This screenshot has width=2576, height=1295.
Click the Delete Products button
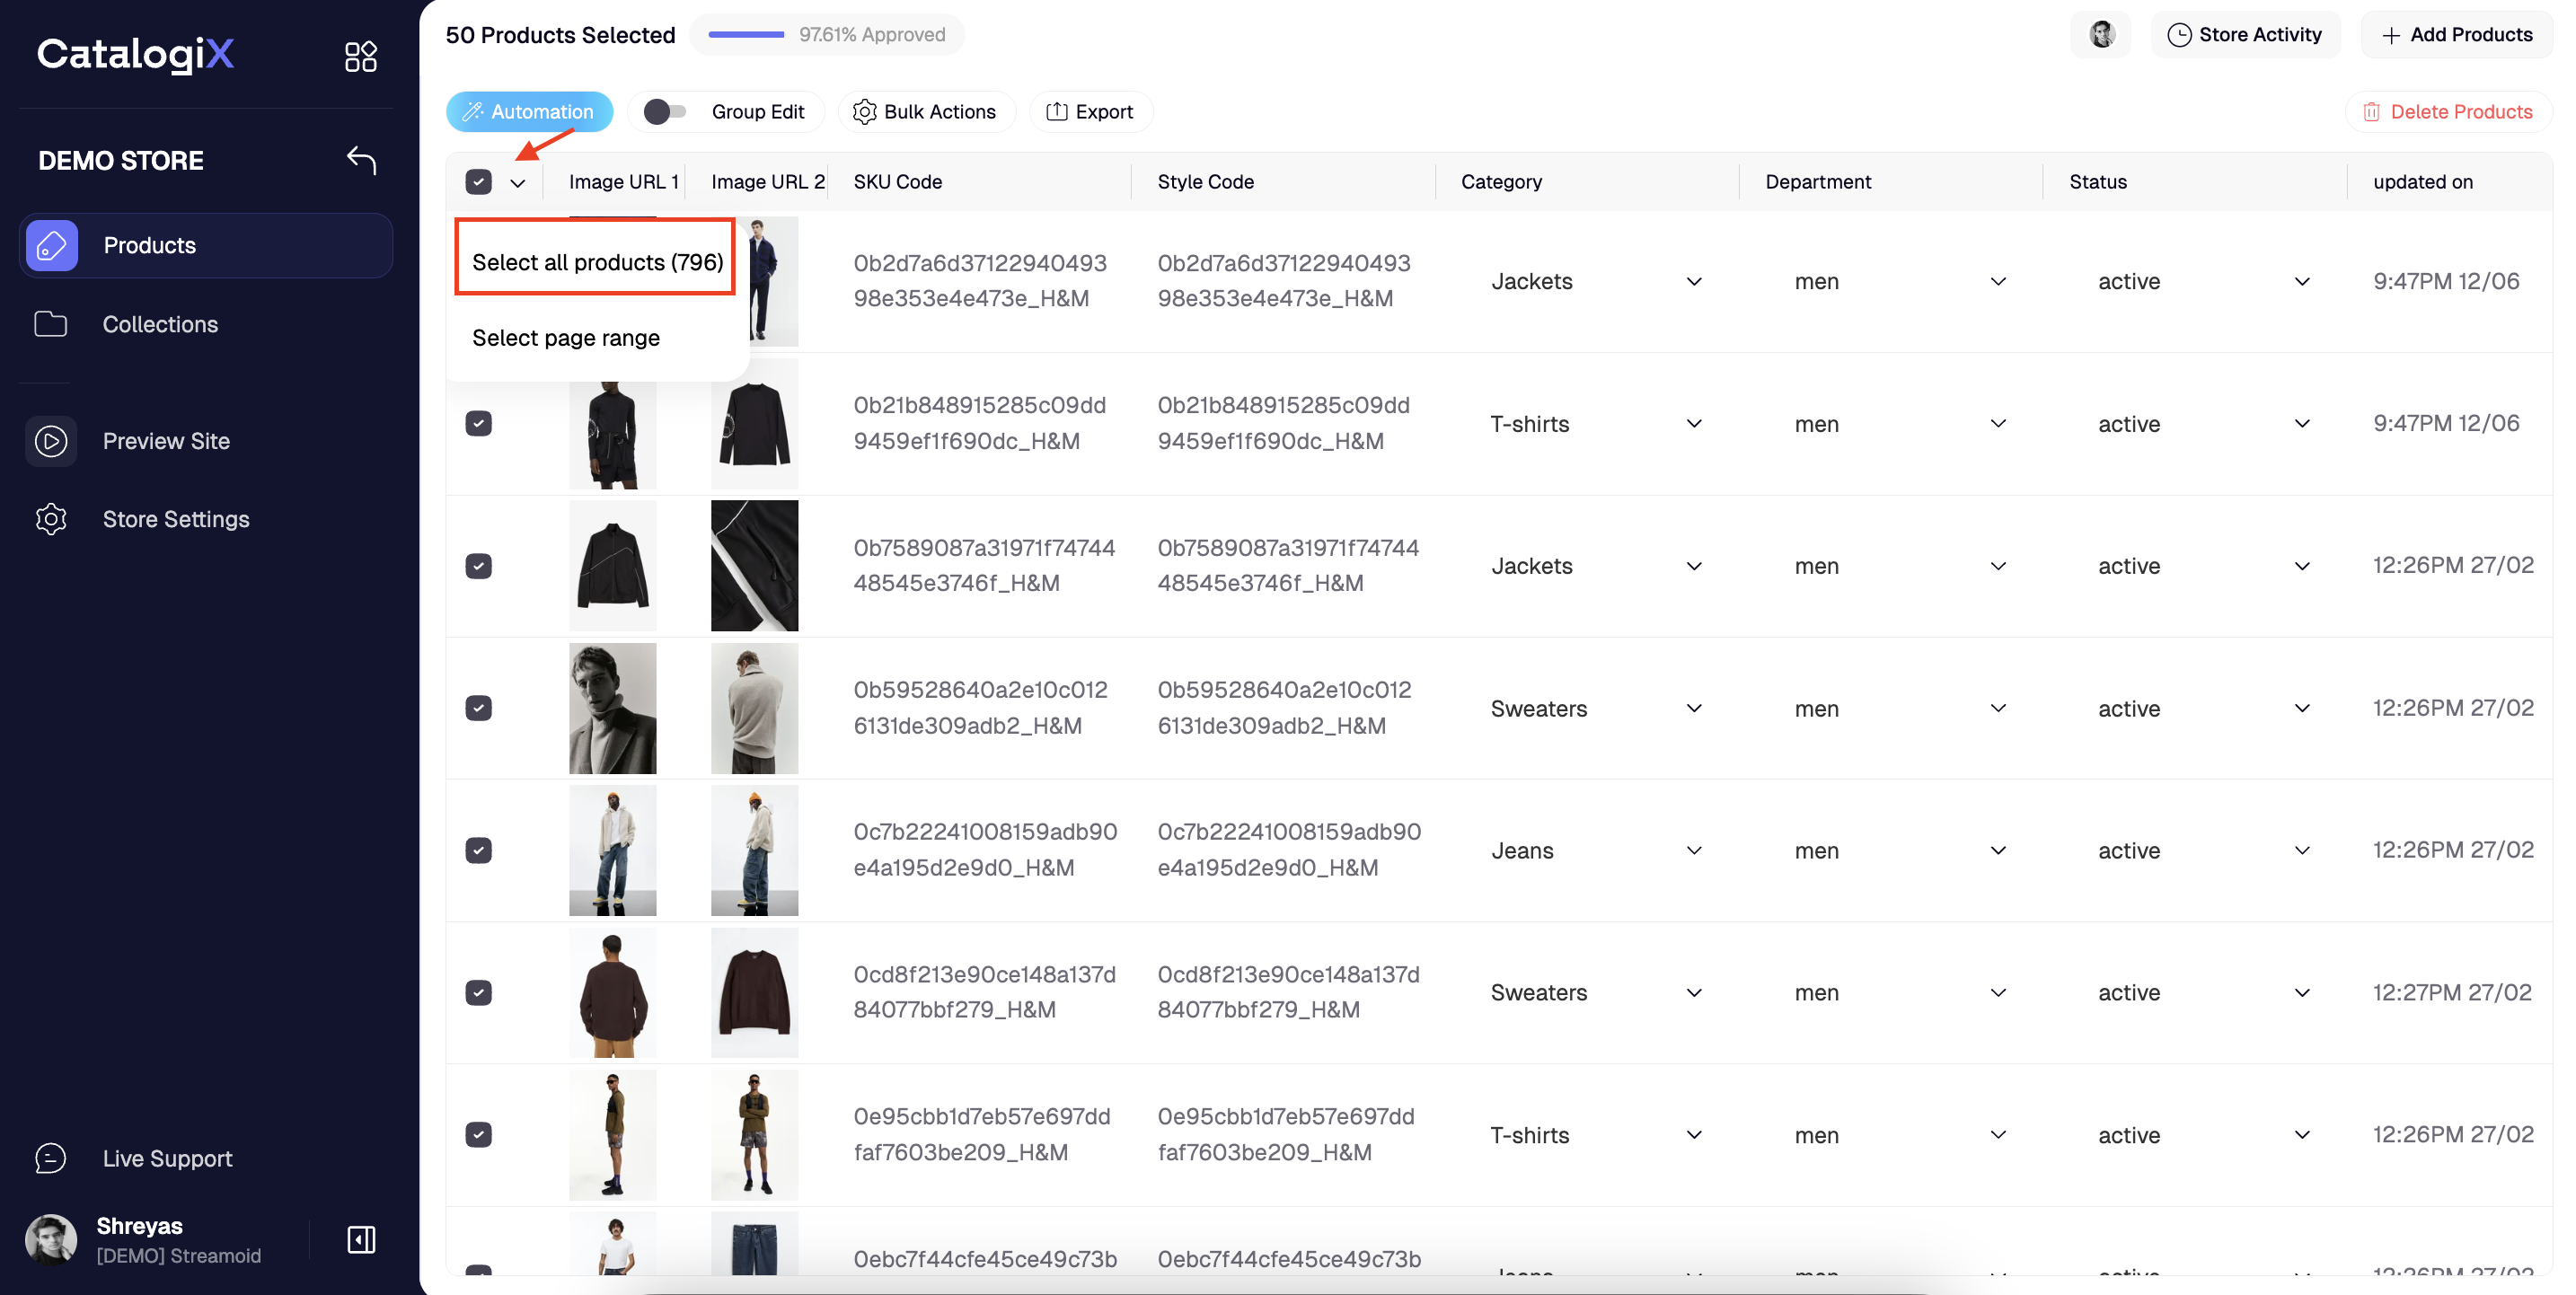(2448, 112)
